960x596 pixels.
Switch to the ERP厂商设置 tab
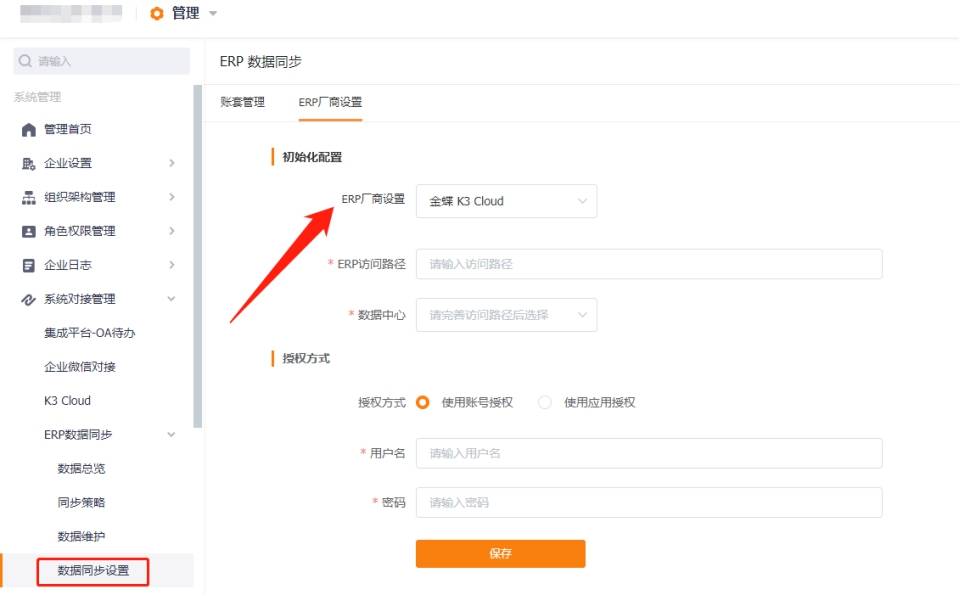click(330, 102)
